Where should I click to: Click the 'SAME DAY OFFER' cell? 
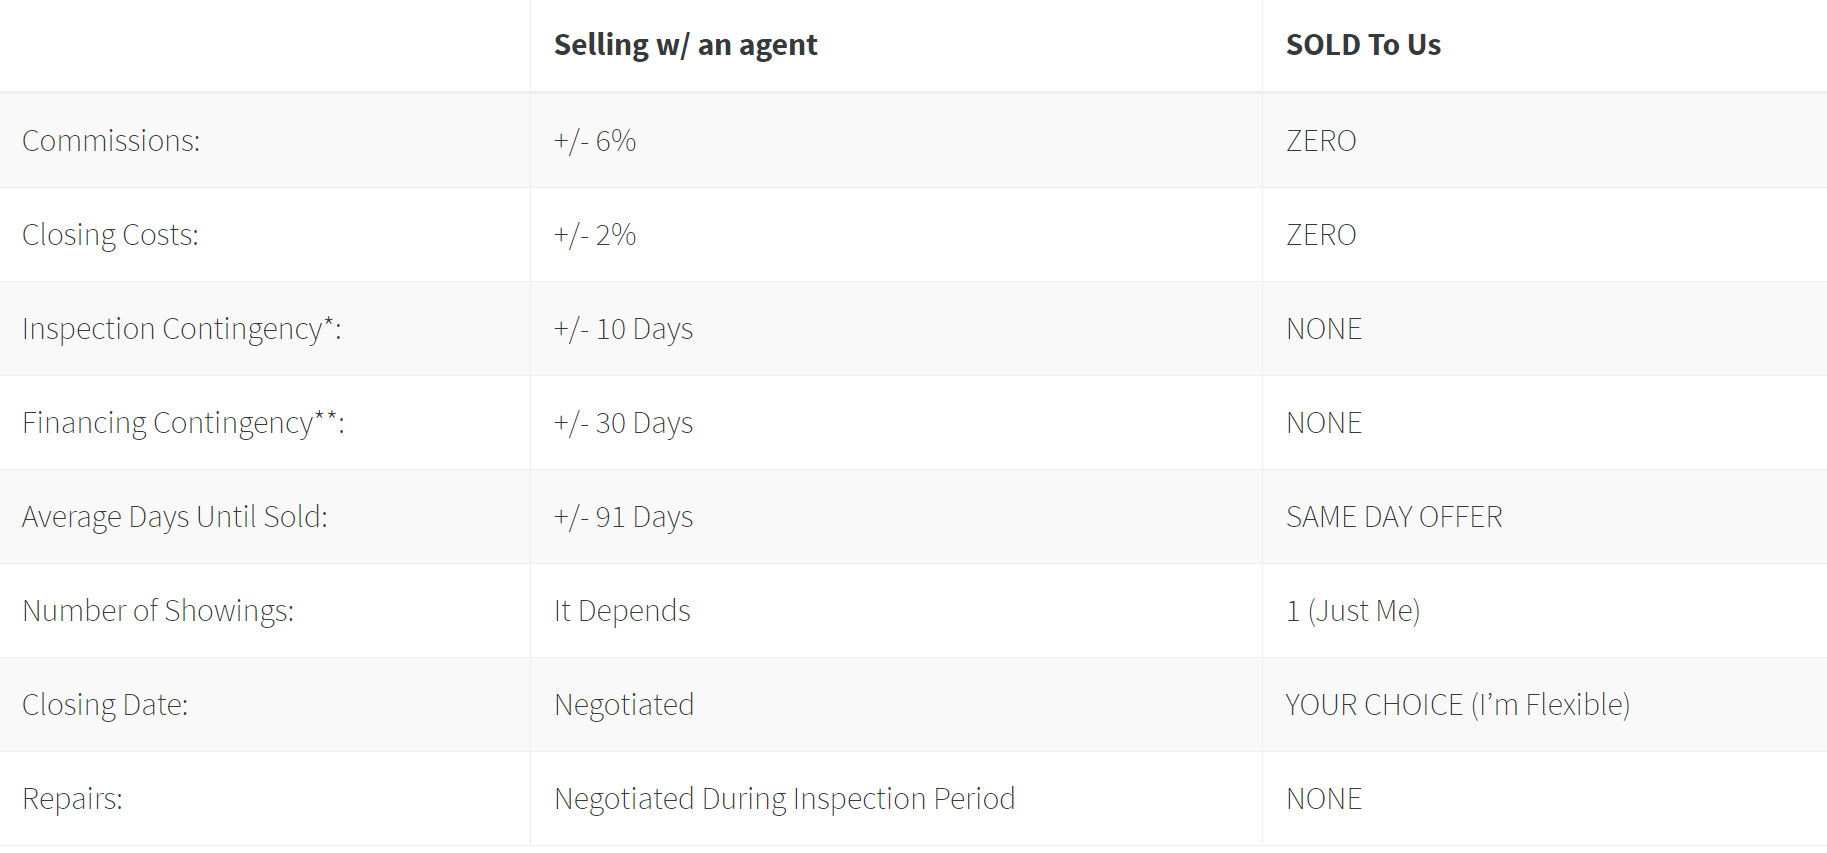point(1394,517)
